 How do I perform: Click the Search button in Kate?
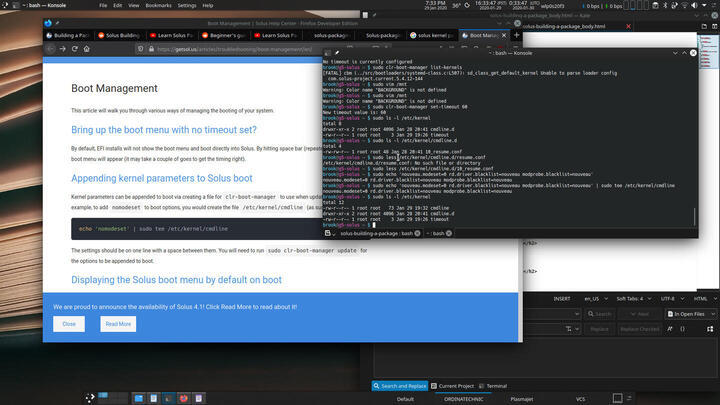(600, 314)
